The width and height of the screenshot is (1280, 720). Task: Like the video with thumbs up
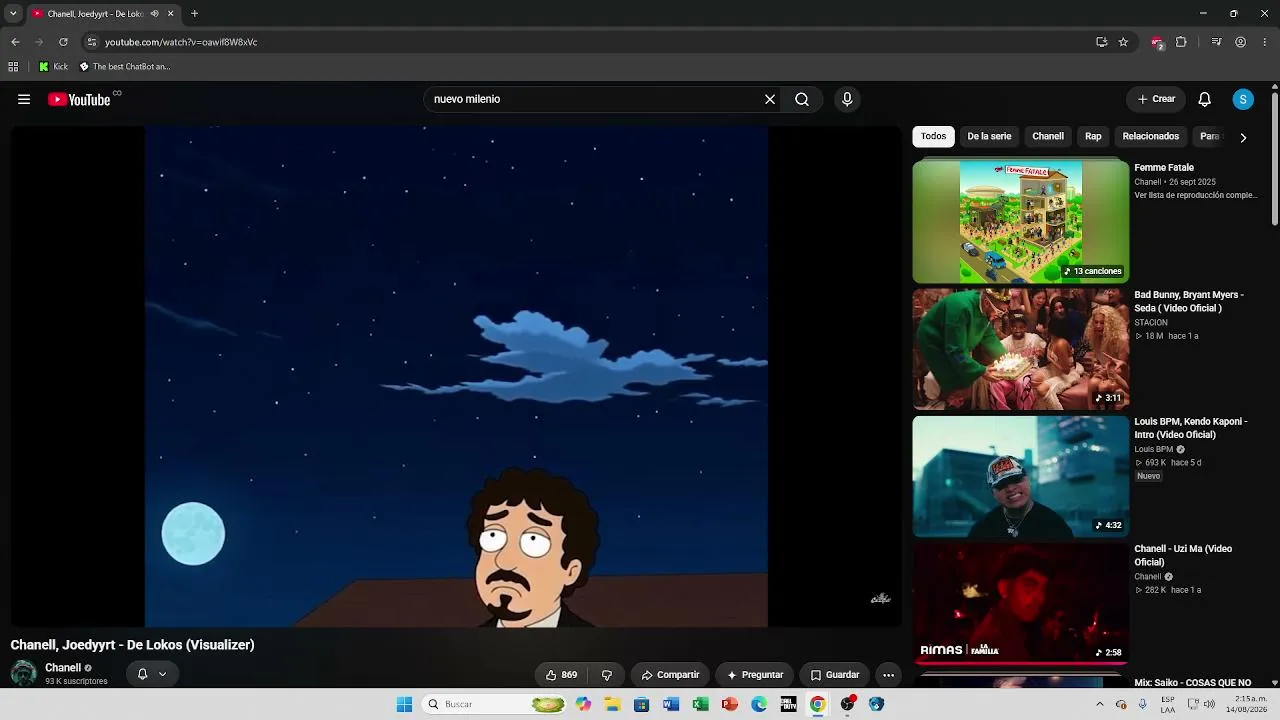point(561,675)
